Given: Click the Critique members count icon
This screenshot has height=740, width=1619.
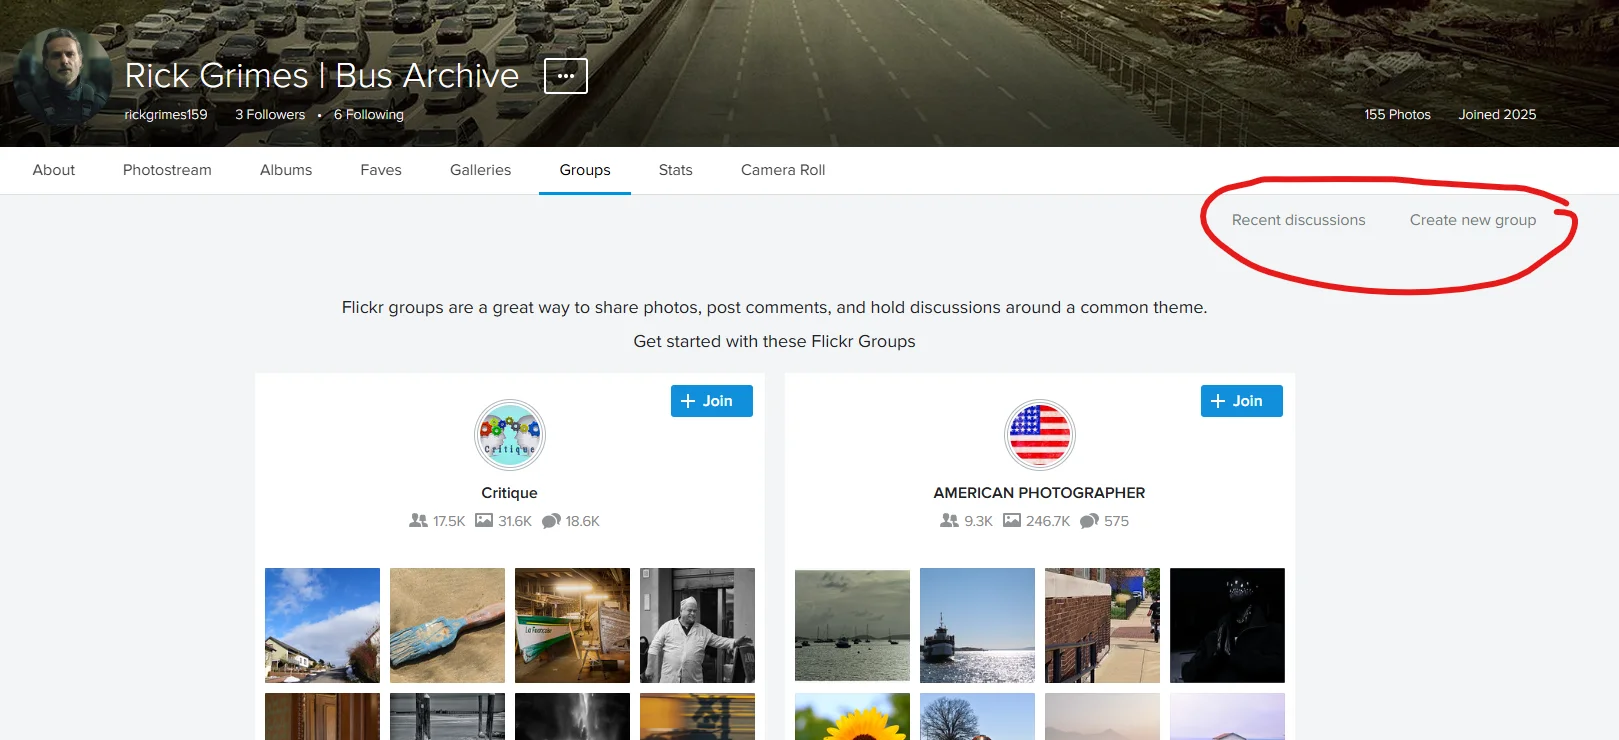Looking at the screenshot, I should tap(418, 521).
